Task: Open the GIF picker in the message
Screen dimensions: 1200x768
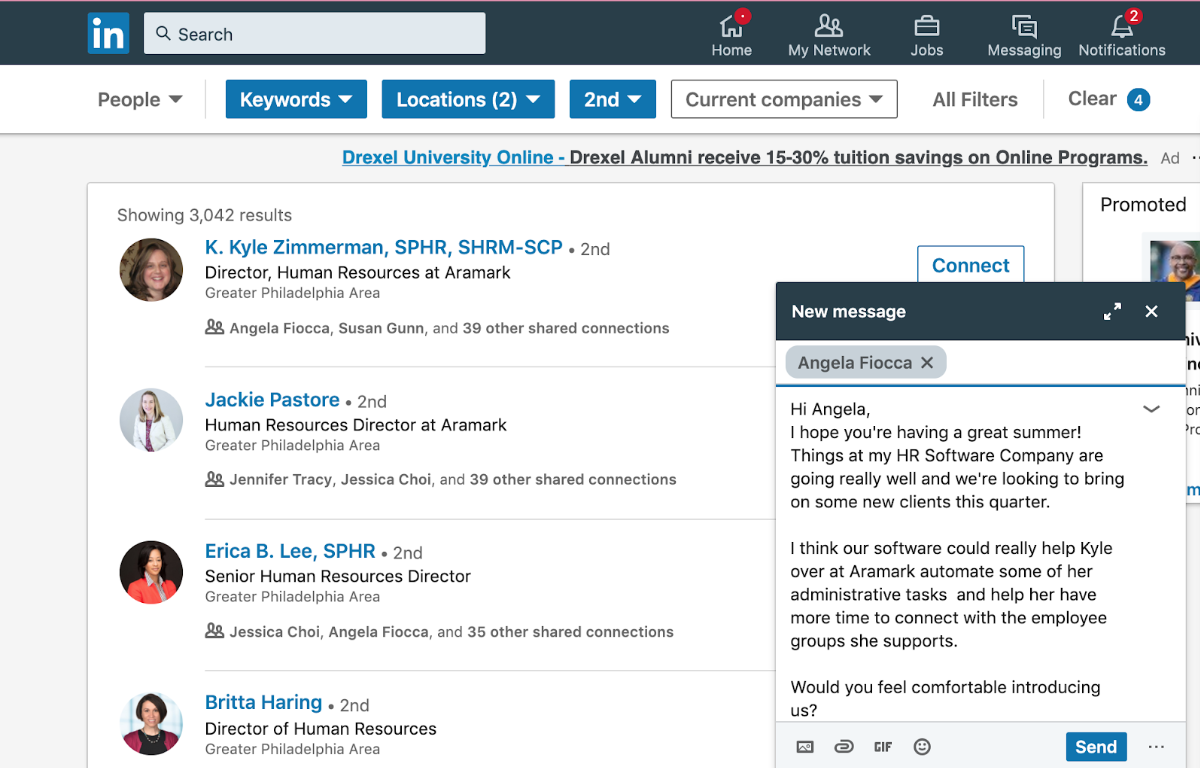Action: click(883, 747)
